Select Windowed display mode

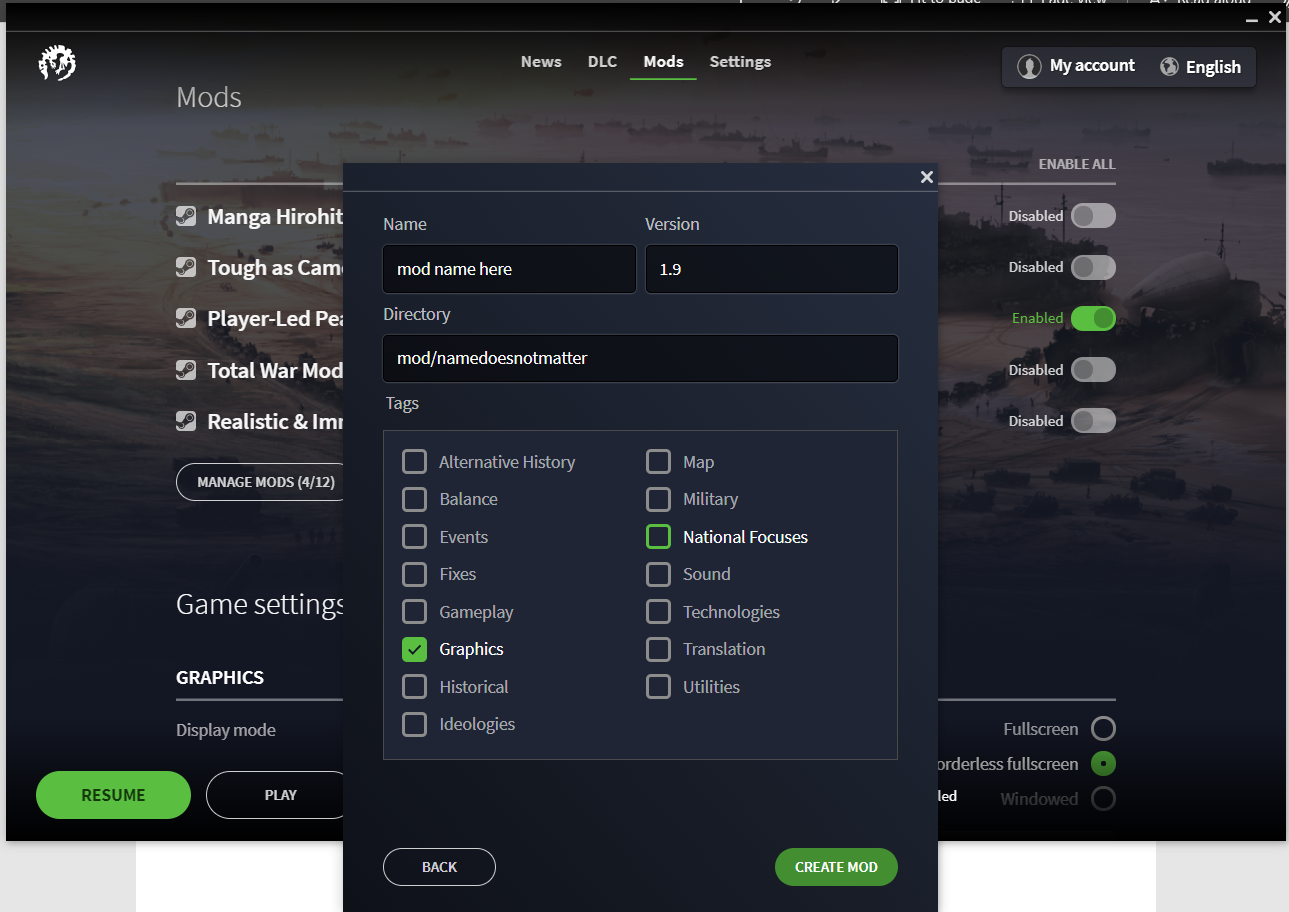pos(1103,799)
